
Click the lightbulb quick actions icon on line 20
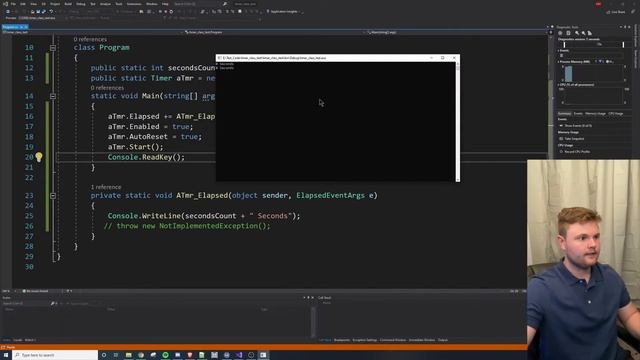(39, 157)
